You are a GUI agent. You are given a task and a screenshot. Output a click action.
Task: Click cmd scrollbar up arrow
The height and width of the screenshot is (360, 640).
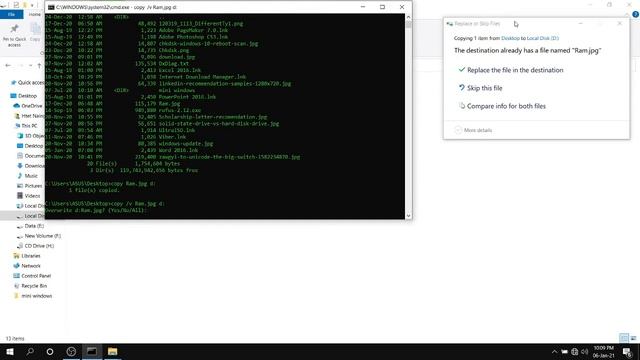click(408, 17)
